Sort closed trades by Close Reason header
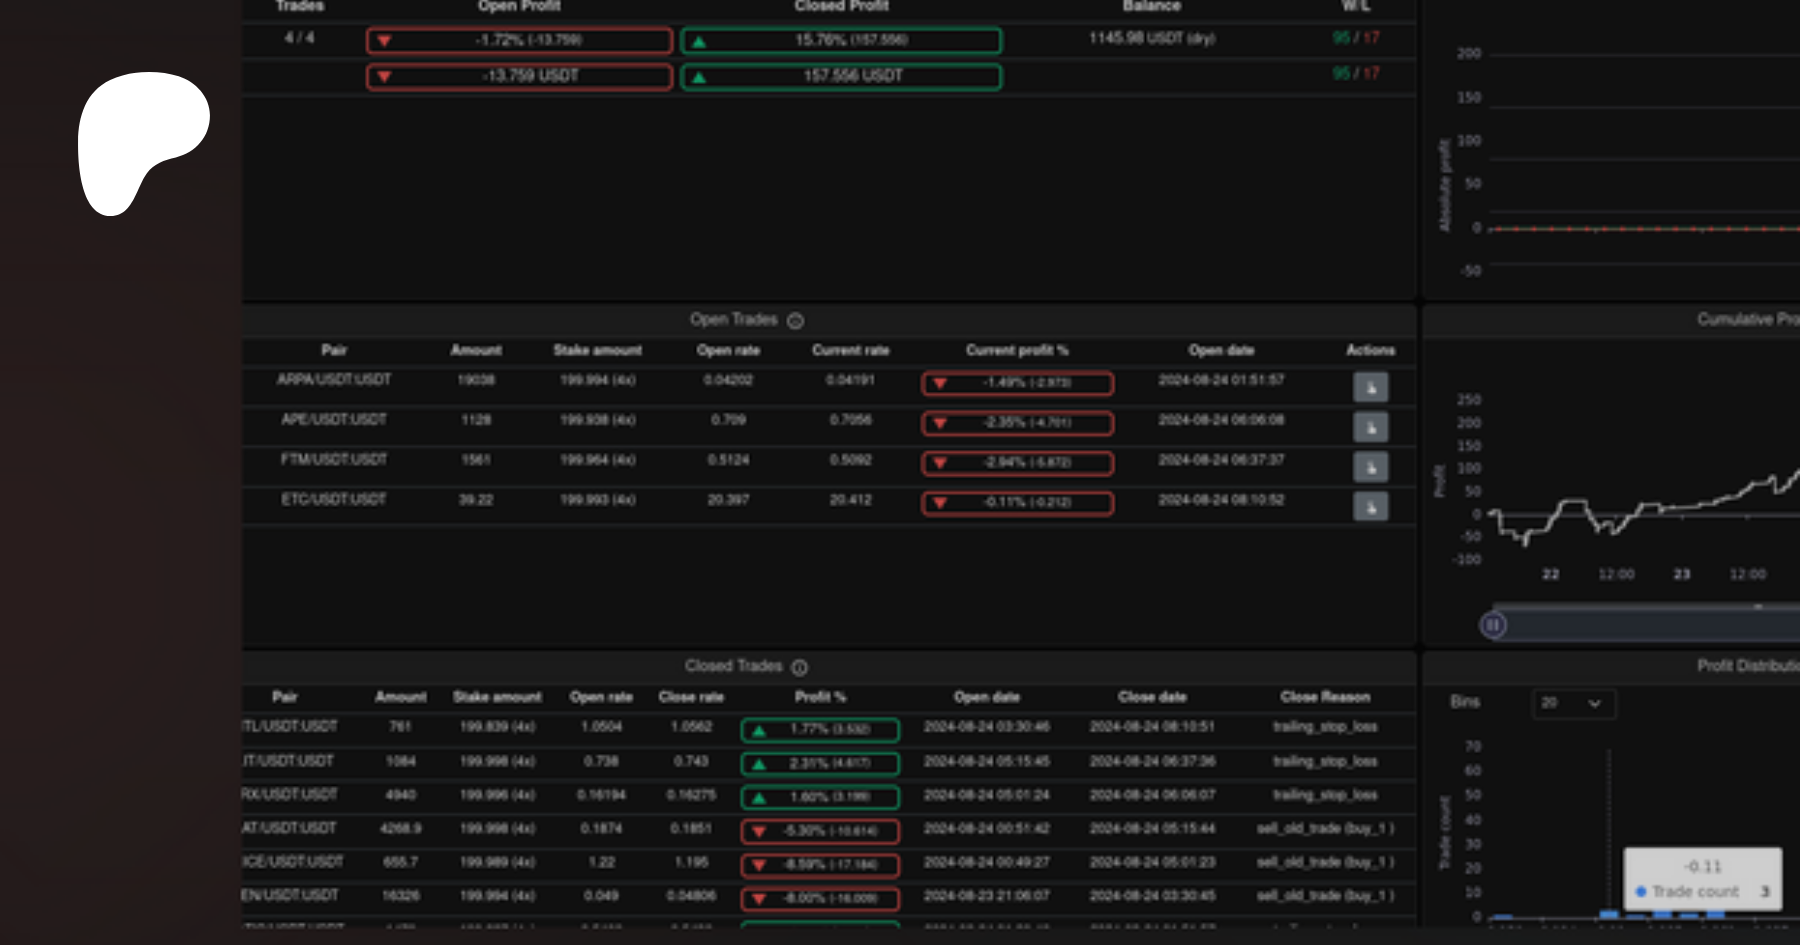1800x945 pixels. click(1324, 697)
